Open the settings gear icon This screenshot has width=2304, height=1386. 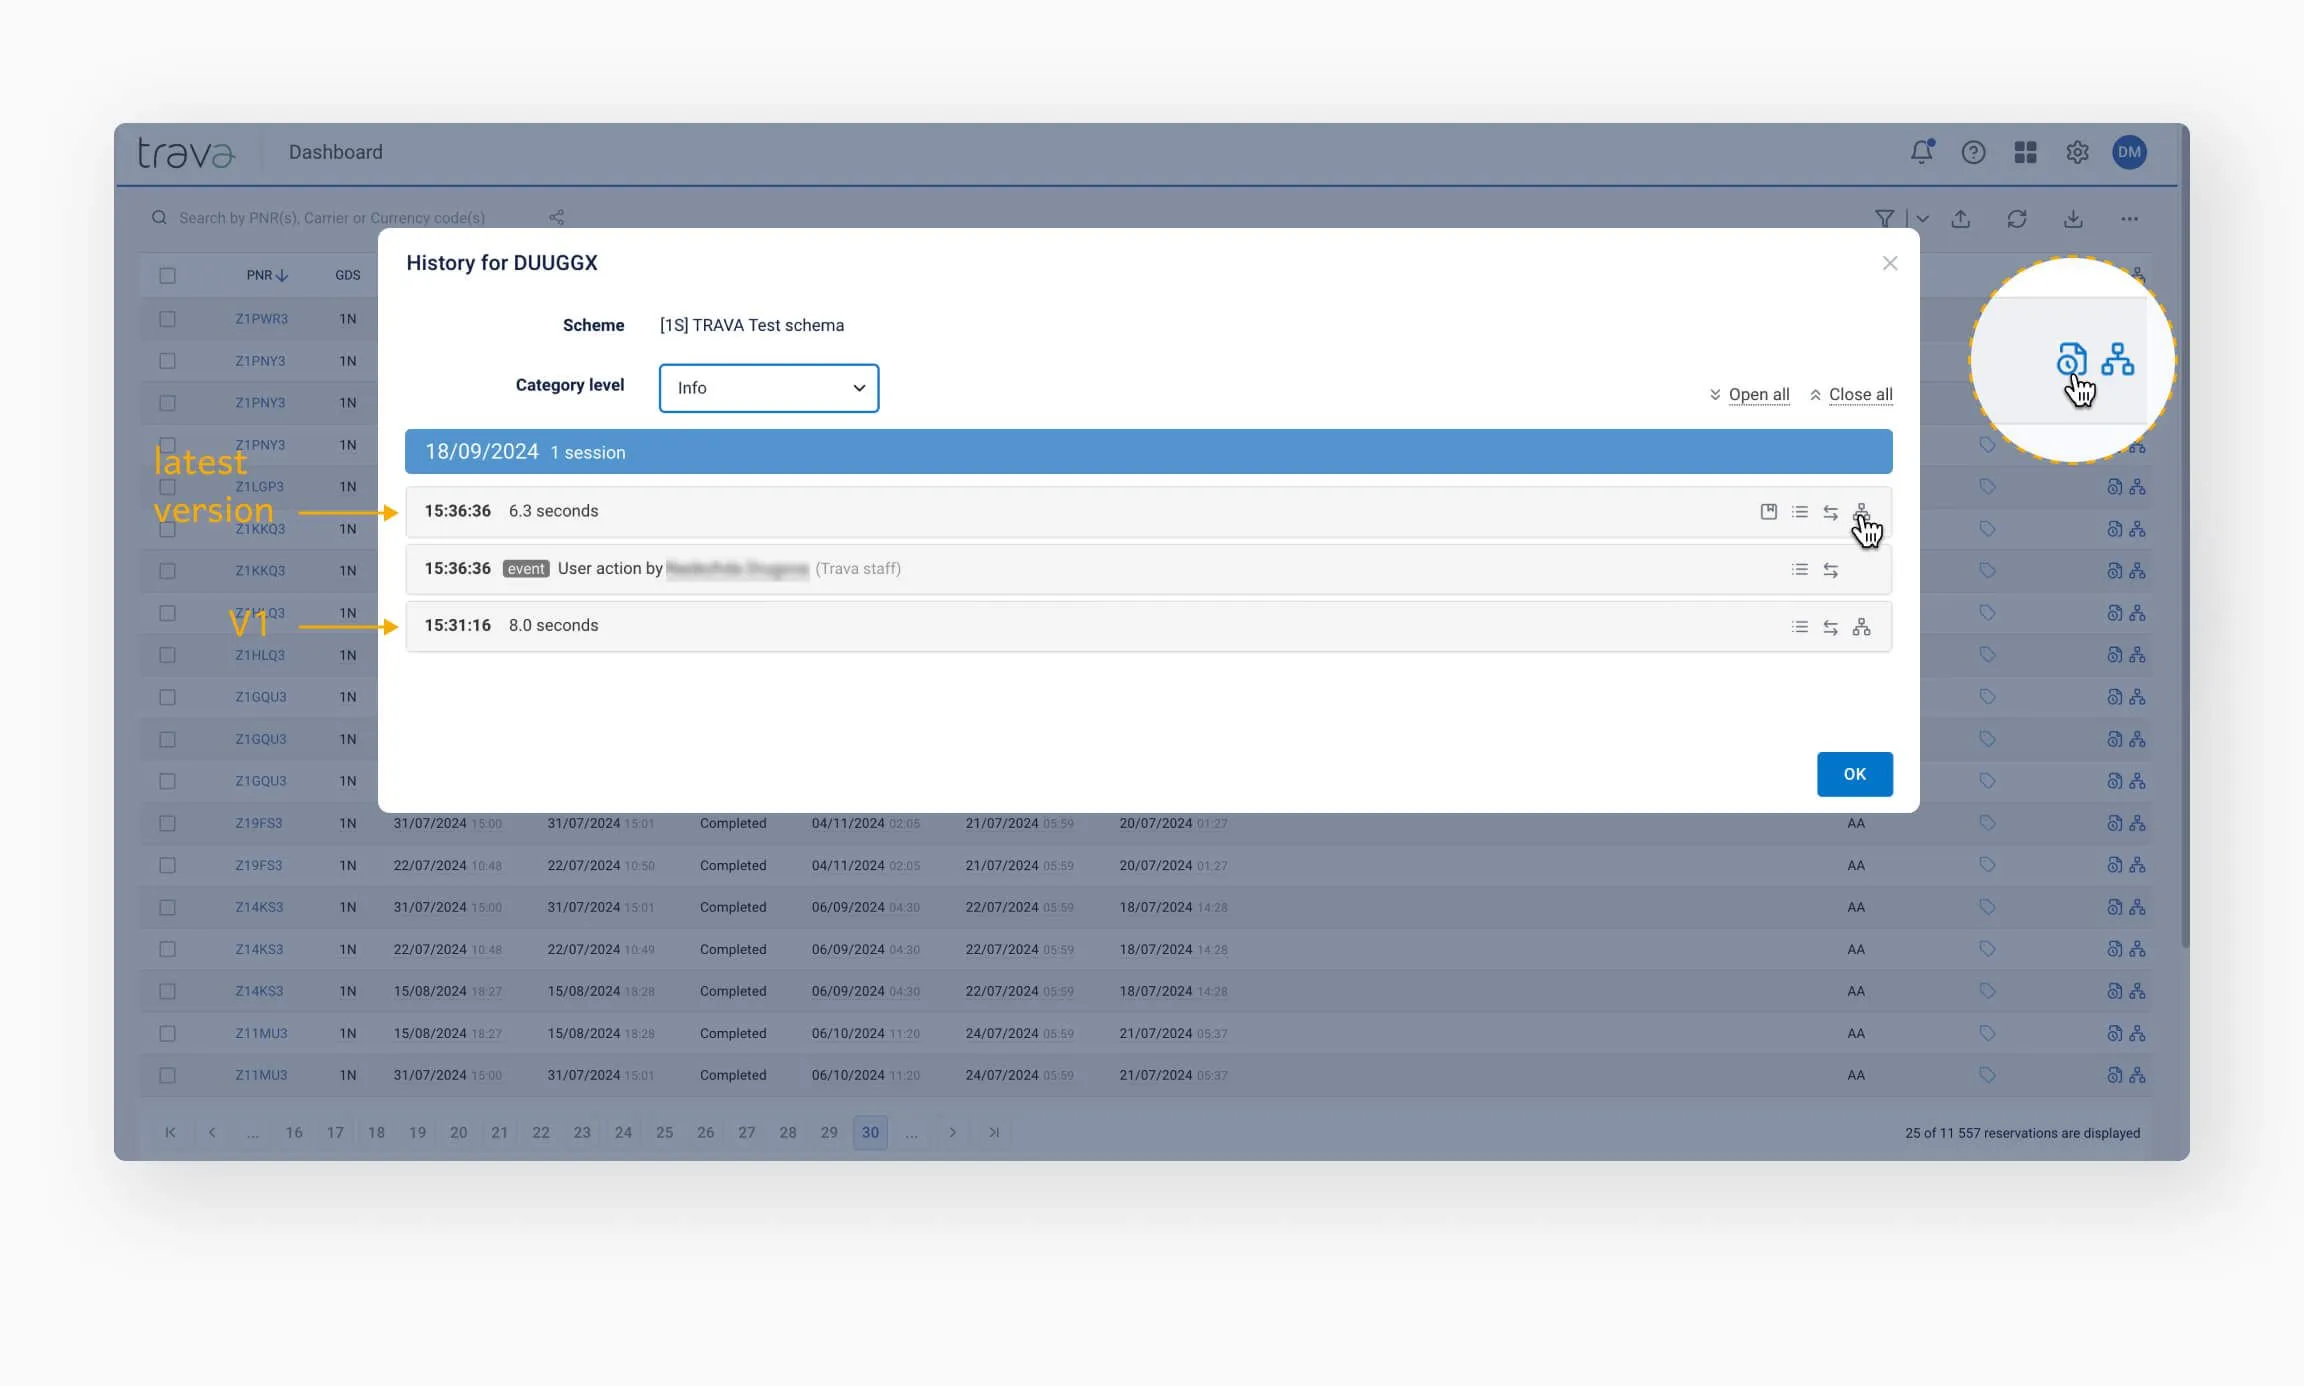(2077, 152)
